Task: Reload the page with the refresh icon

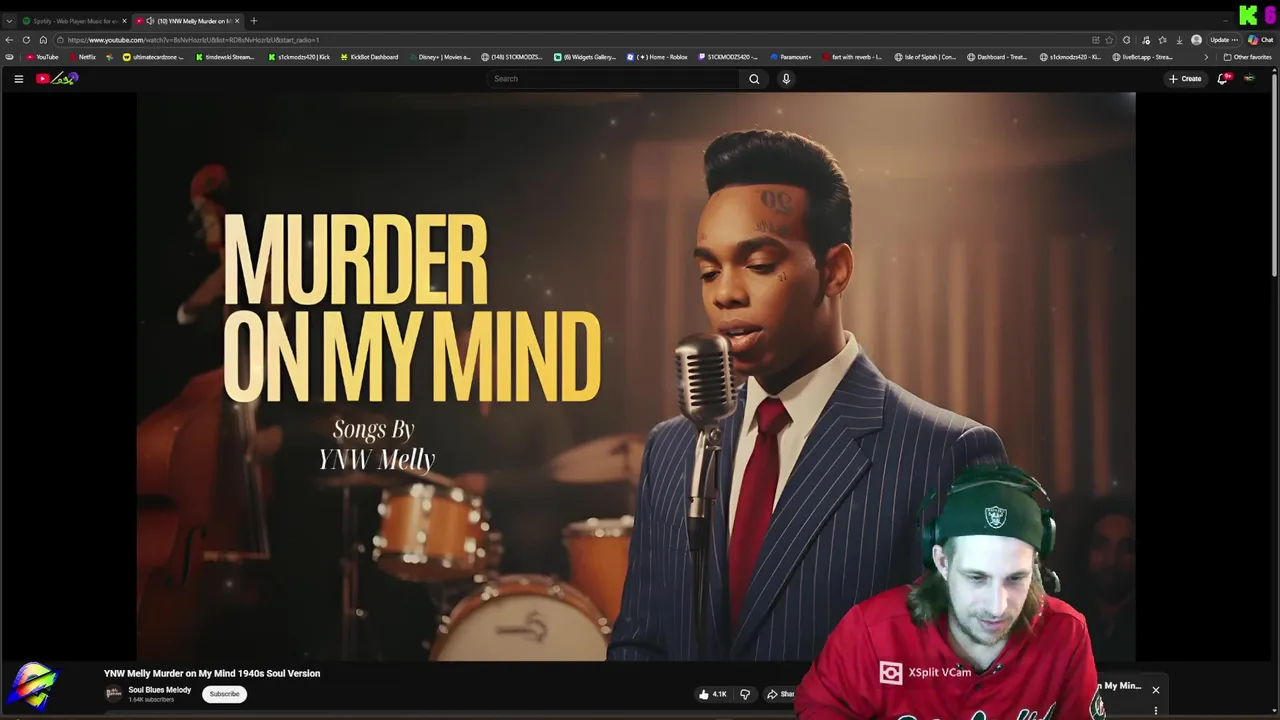Action: 26,40
